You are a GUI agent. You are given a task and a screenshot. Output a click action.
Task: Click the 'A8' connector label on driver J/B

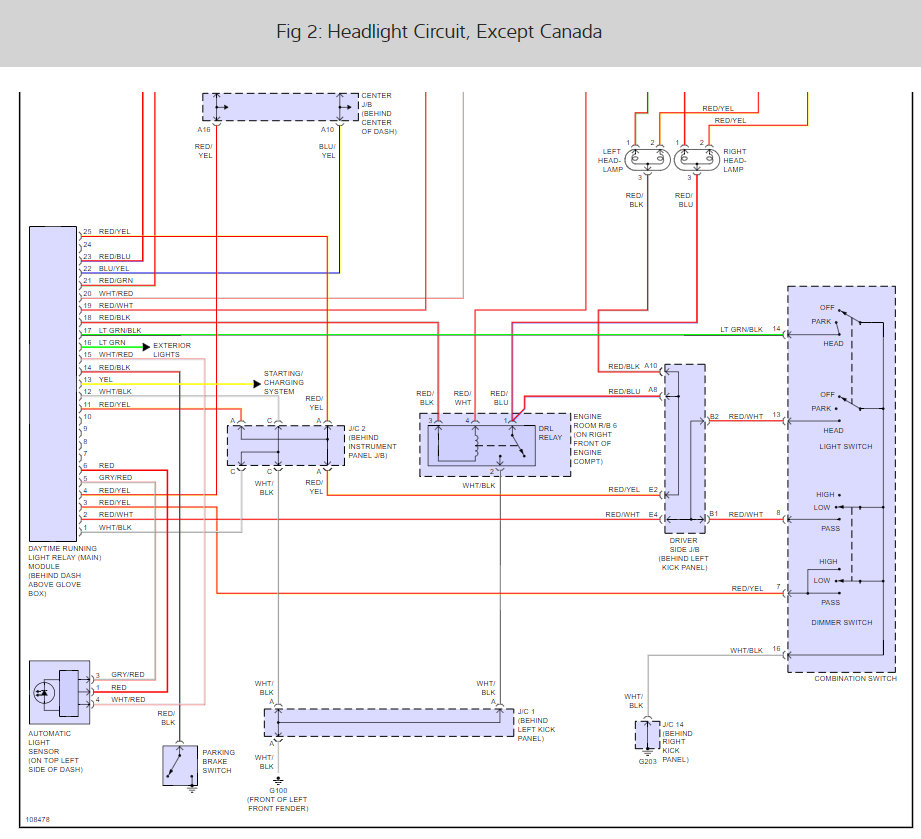click(x=653, y=390)
